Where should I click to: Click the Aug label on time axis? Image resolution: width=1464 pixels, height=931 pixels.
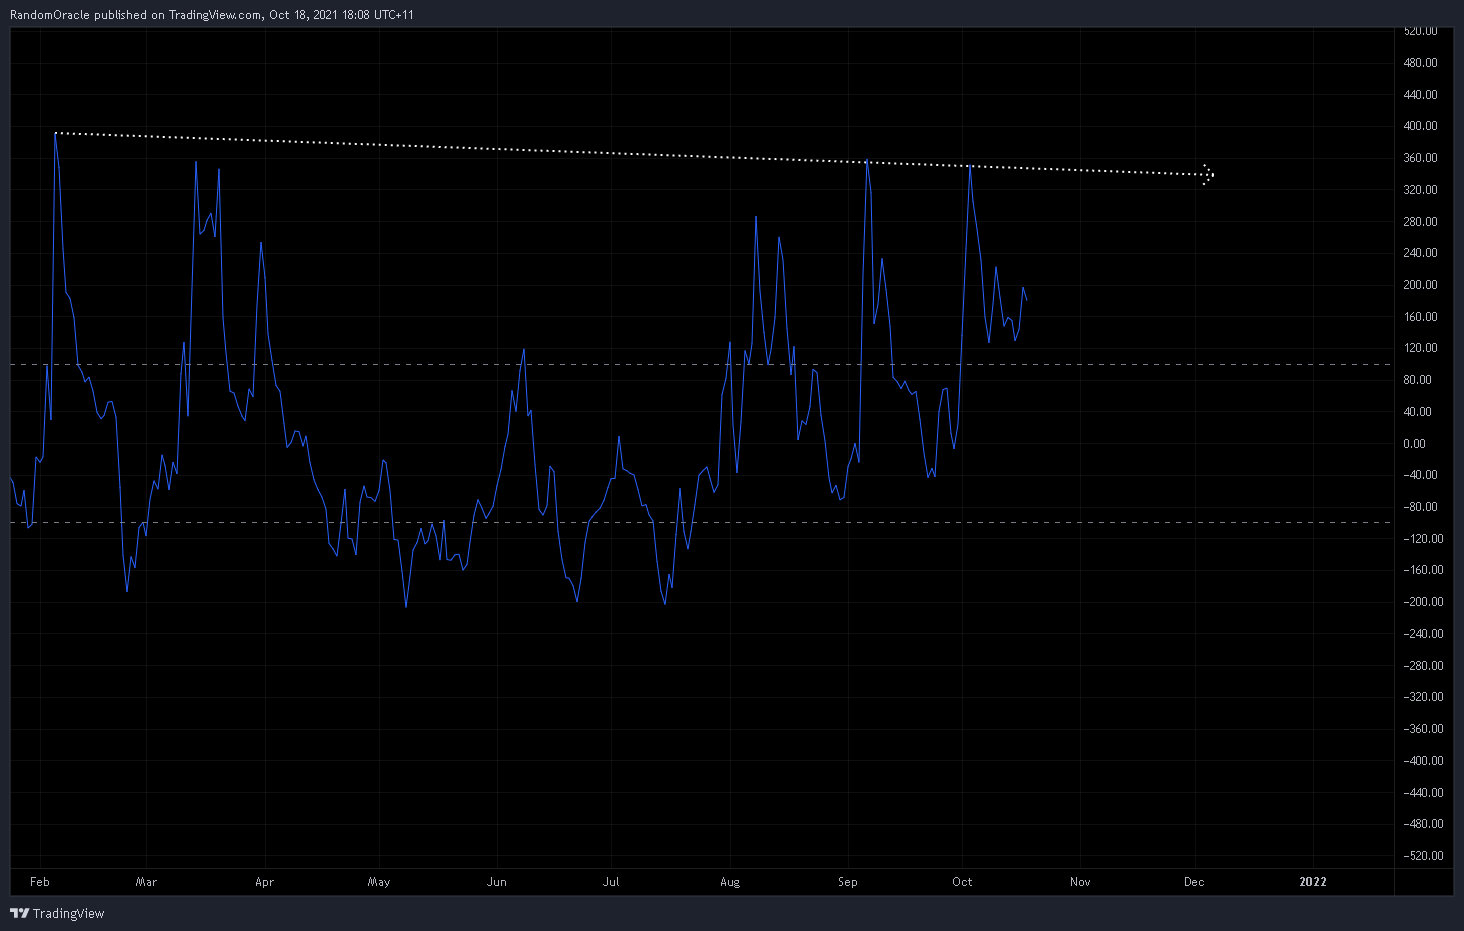[730, 882]
